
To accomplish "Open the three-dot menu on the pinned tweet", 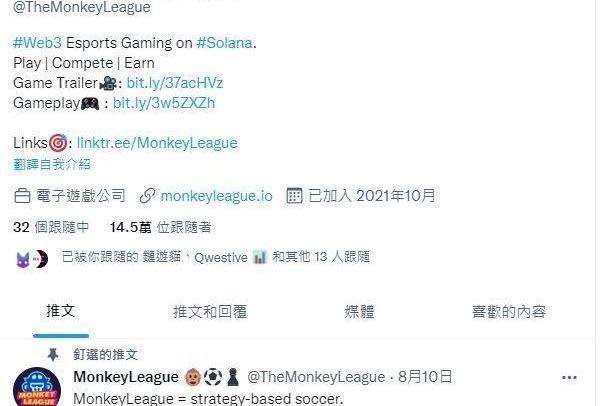I will point(569,378).
